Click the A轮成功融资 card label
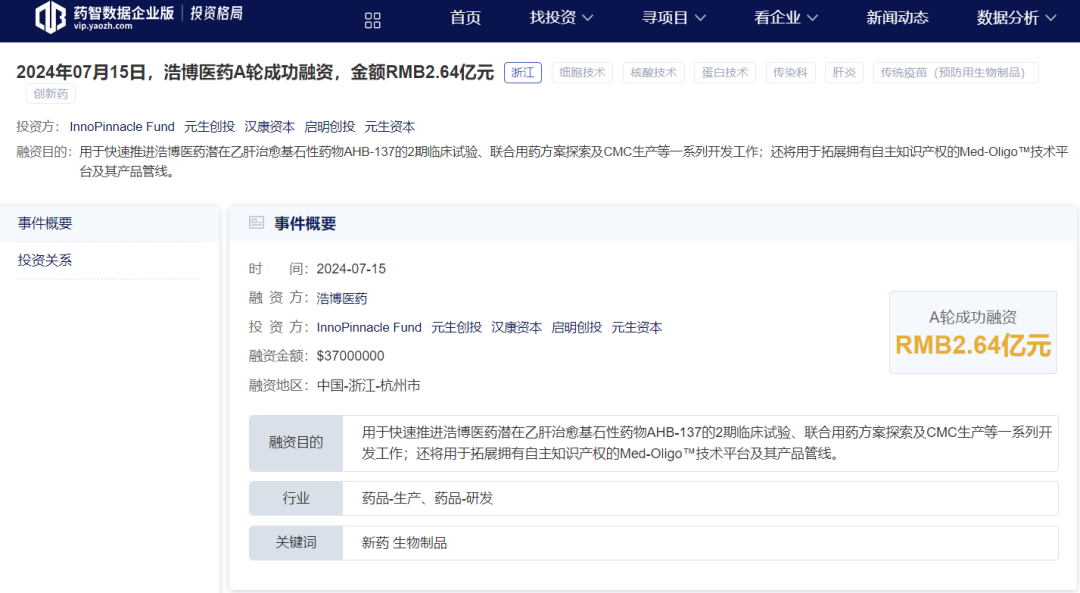Viewport: 1080px width, 593px height. click(973, 317)
